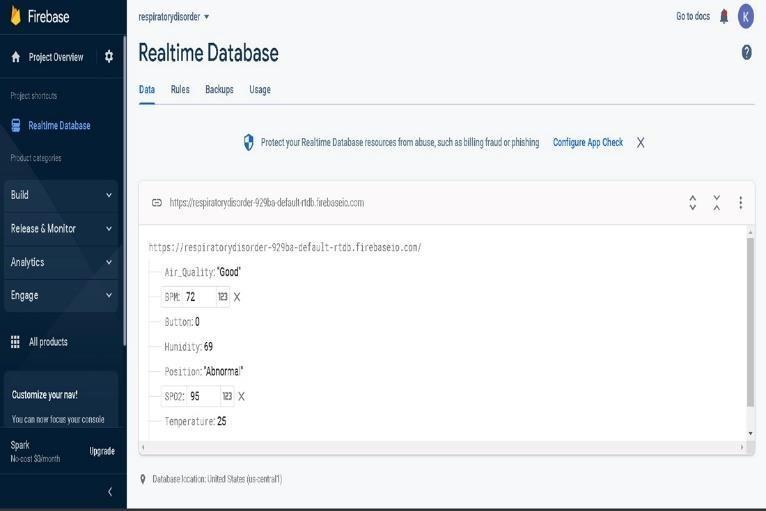Open the user account avatar K
This screenshot has width=766, height=511.
pyautogui.click(x=745, y=17)
